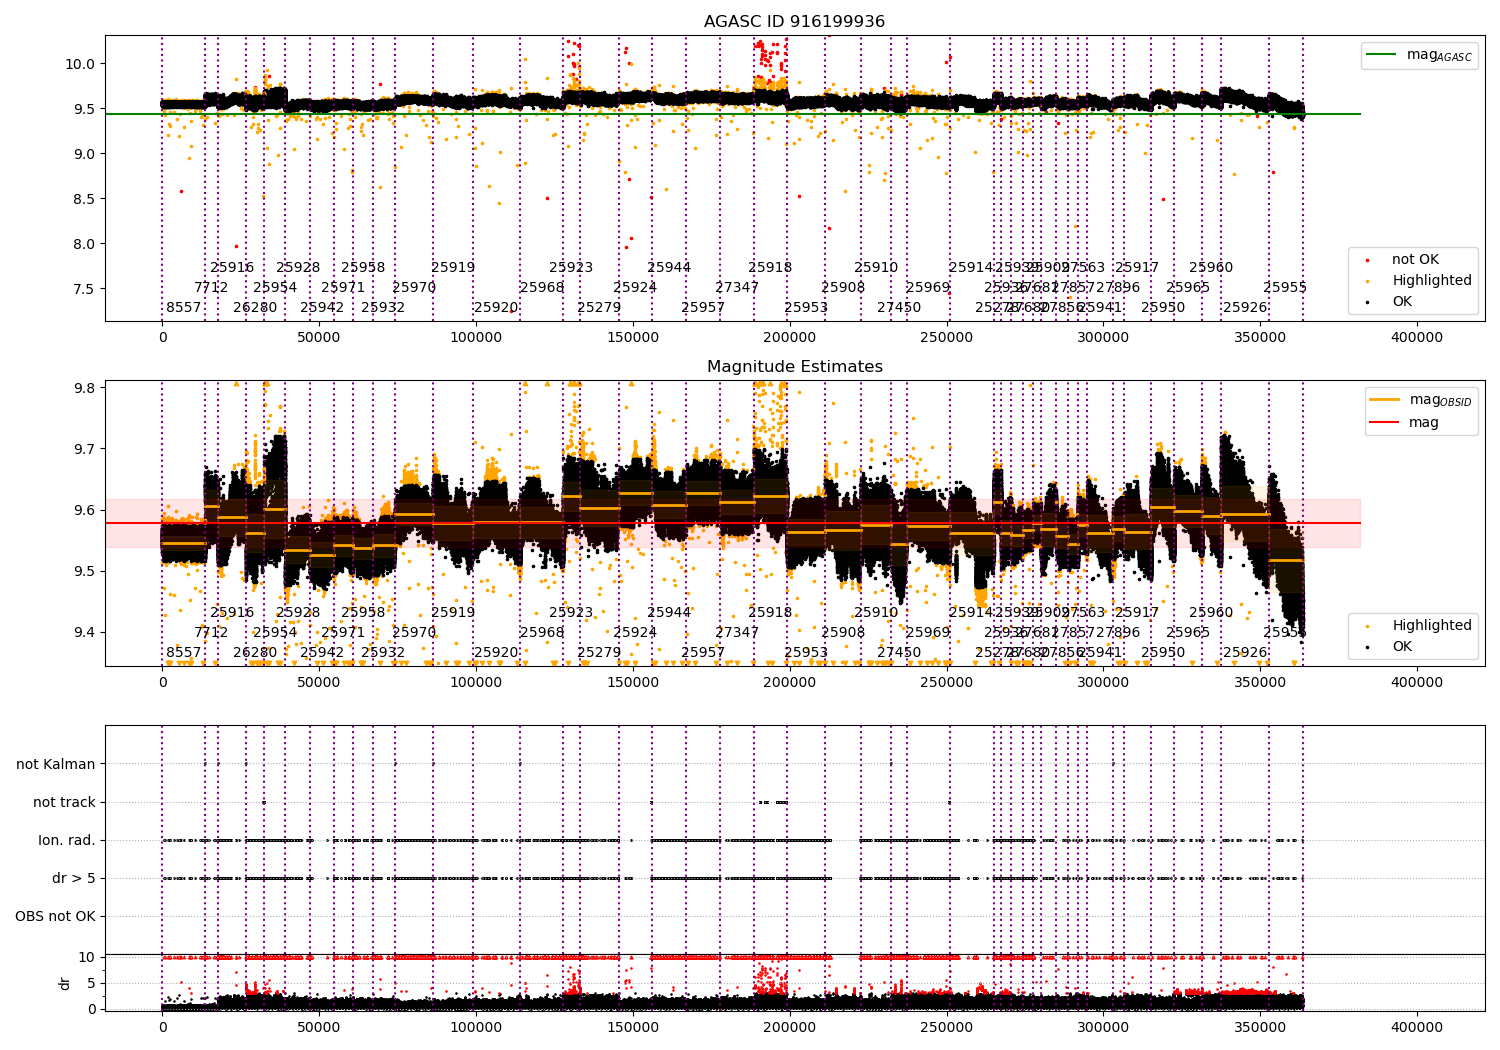Click obsid label 25918 in top plot

click(x=770, y=268)
